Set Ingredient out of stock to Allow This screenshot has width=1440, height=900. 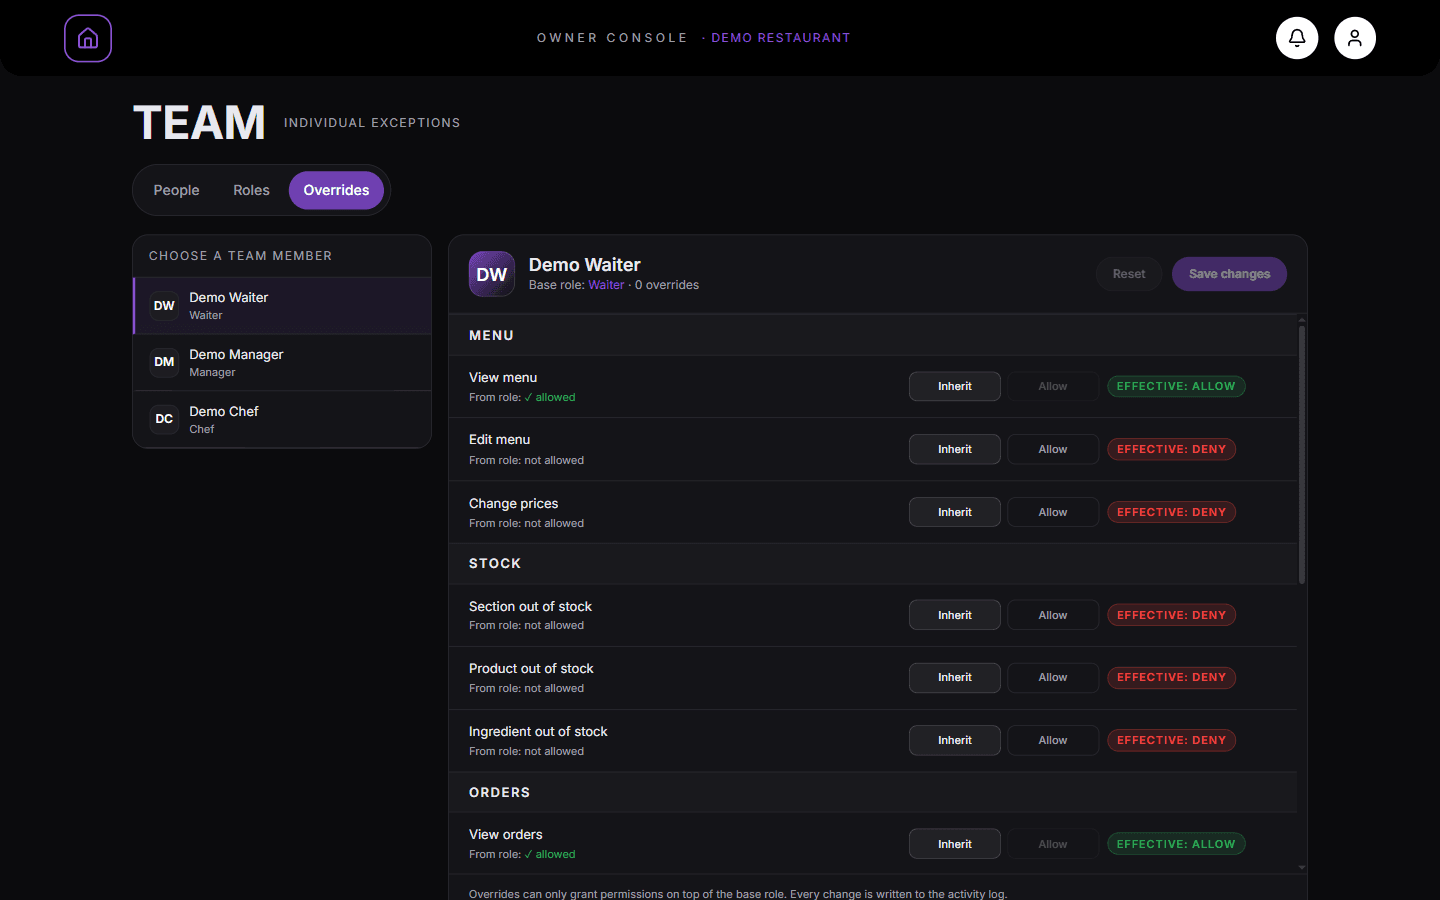[x=1053, y=740]
